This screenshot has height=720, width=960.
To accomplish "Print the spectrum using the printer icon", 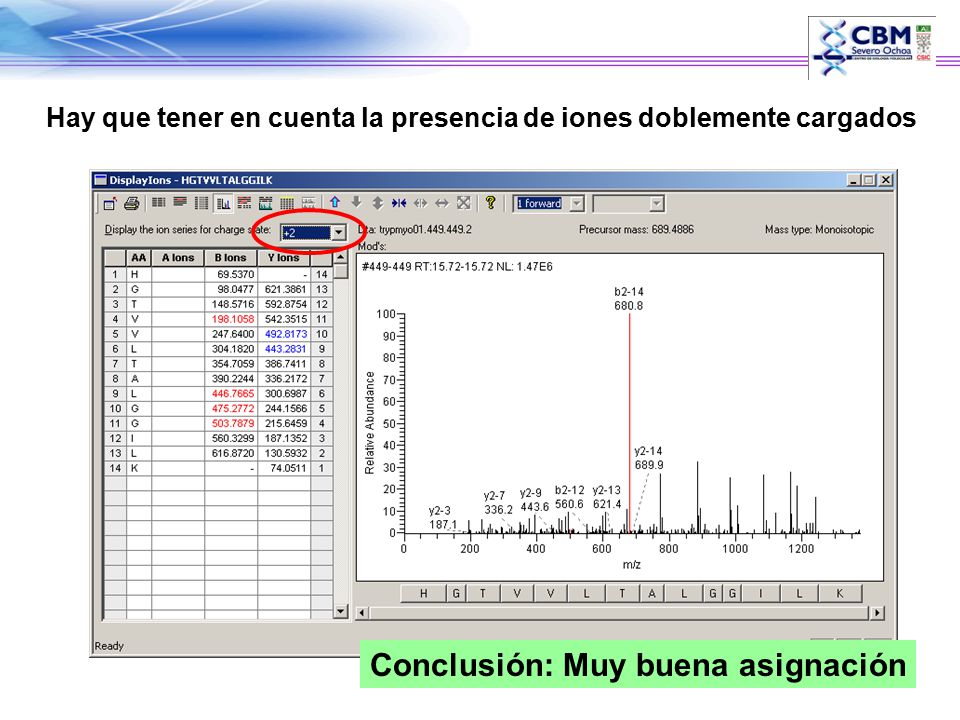I will 132,203.
